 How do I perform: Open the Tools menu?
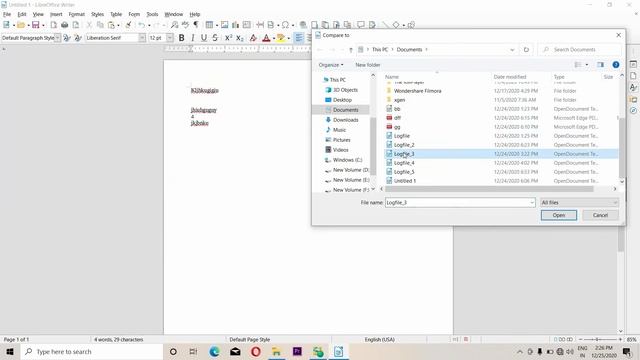click(x=152, y=14)
